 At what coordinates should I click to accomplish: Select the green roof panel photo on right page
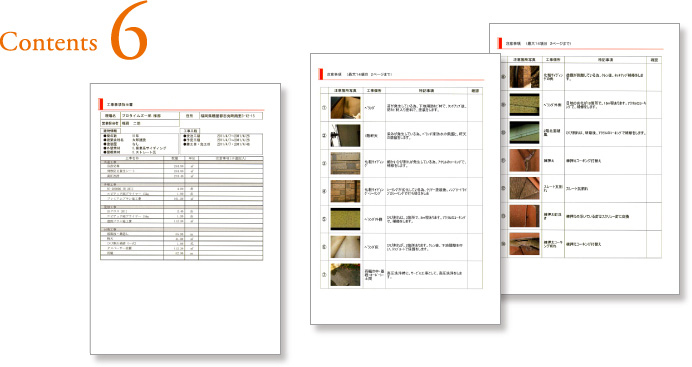pos(524,132)
